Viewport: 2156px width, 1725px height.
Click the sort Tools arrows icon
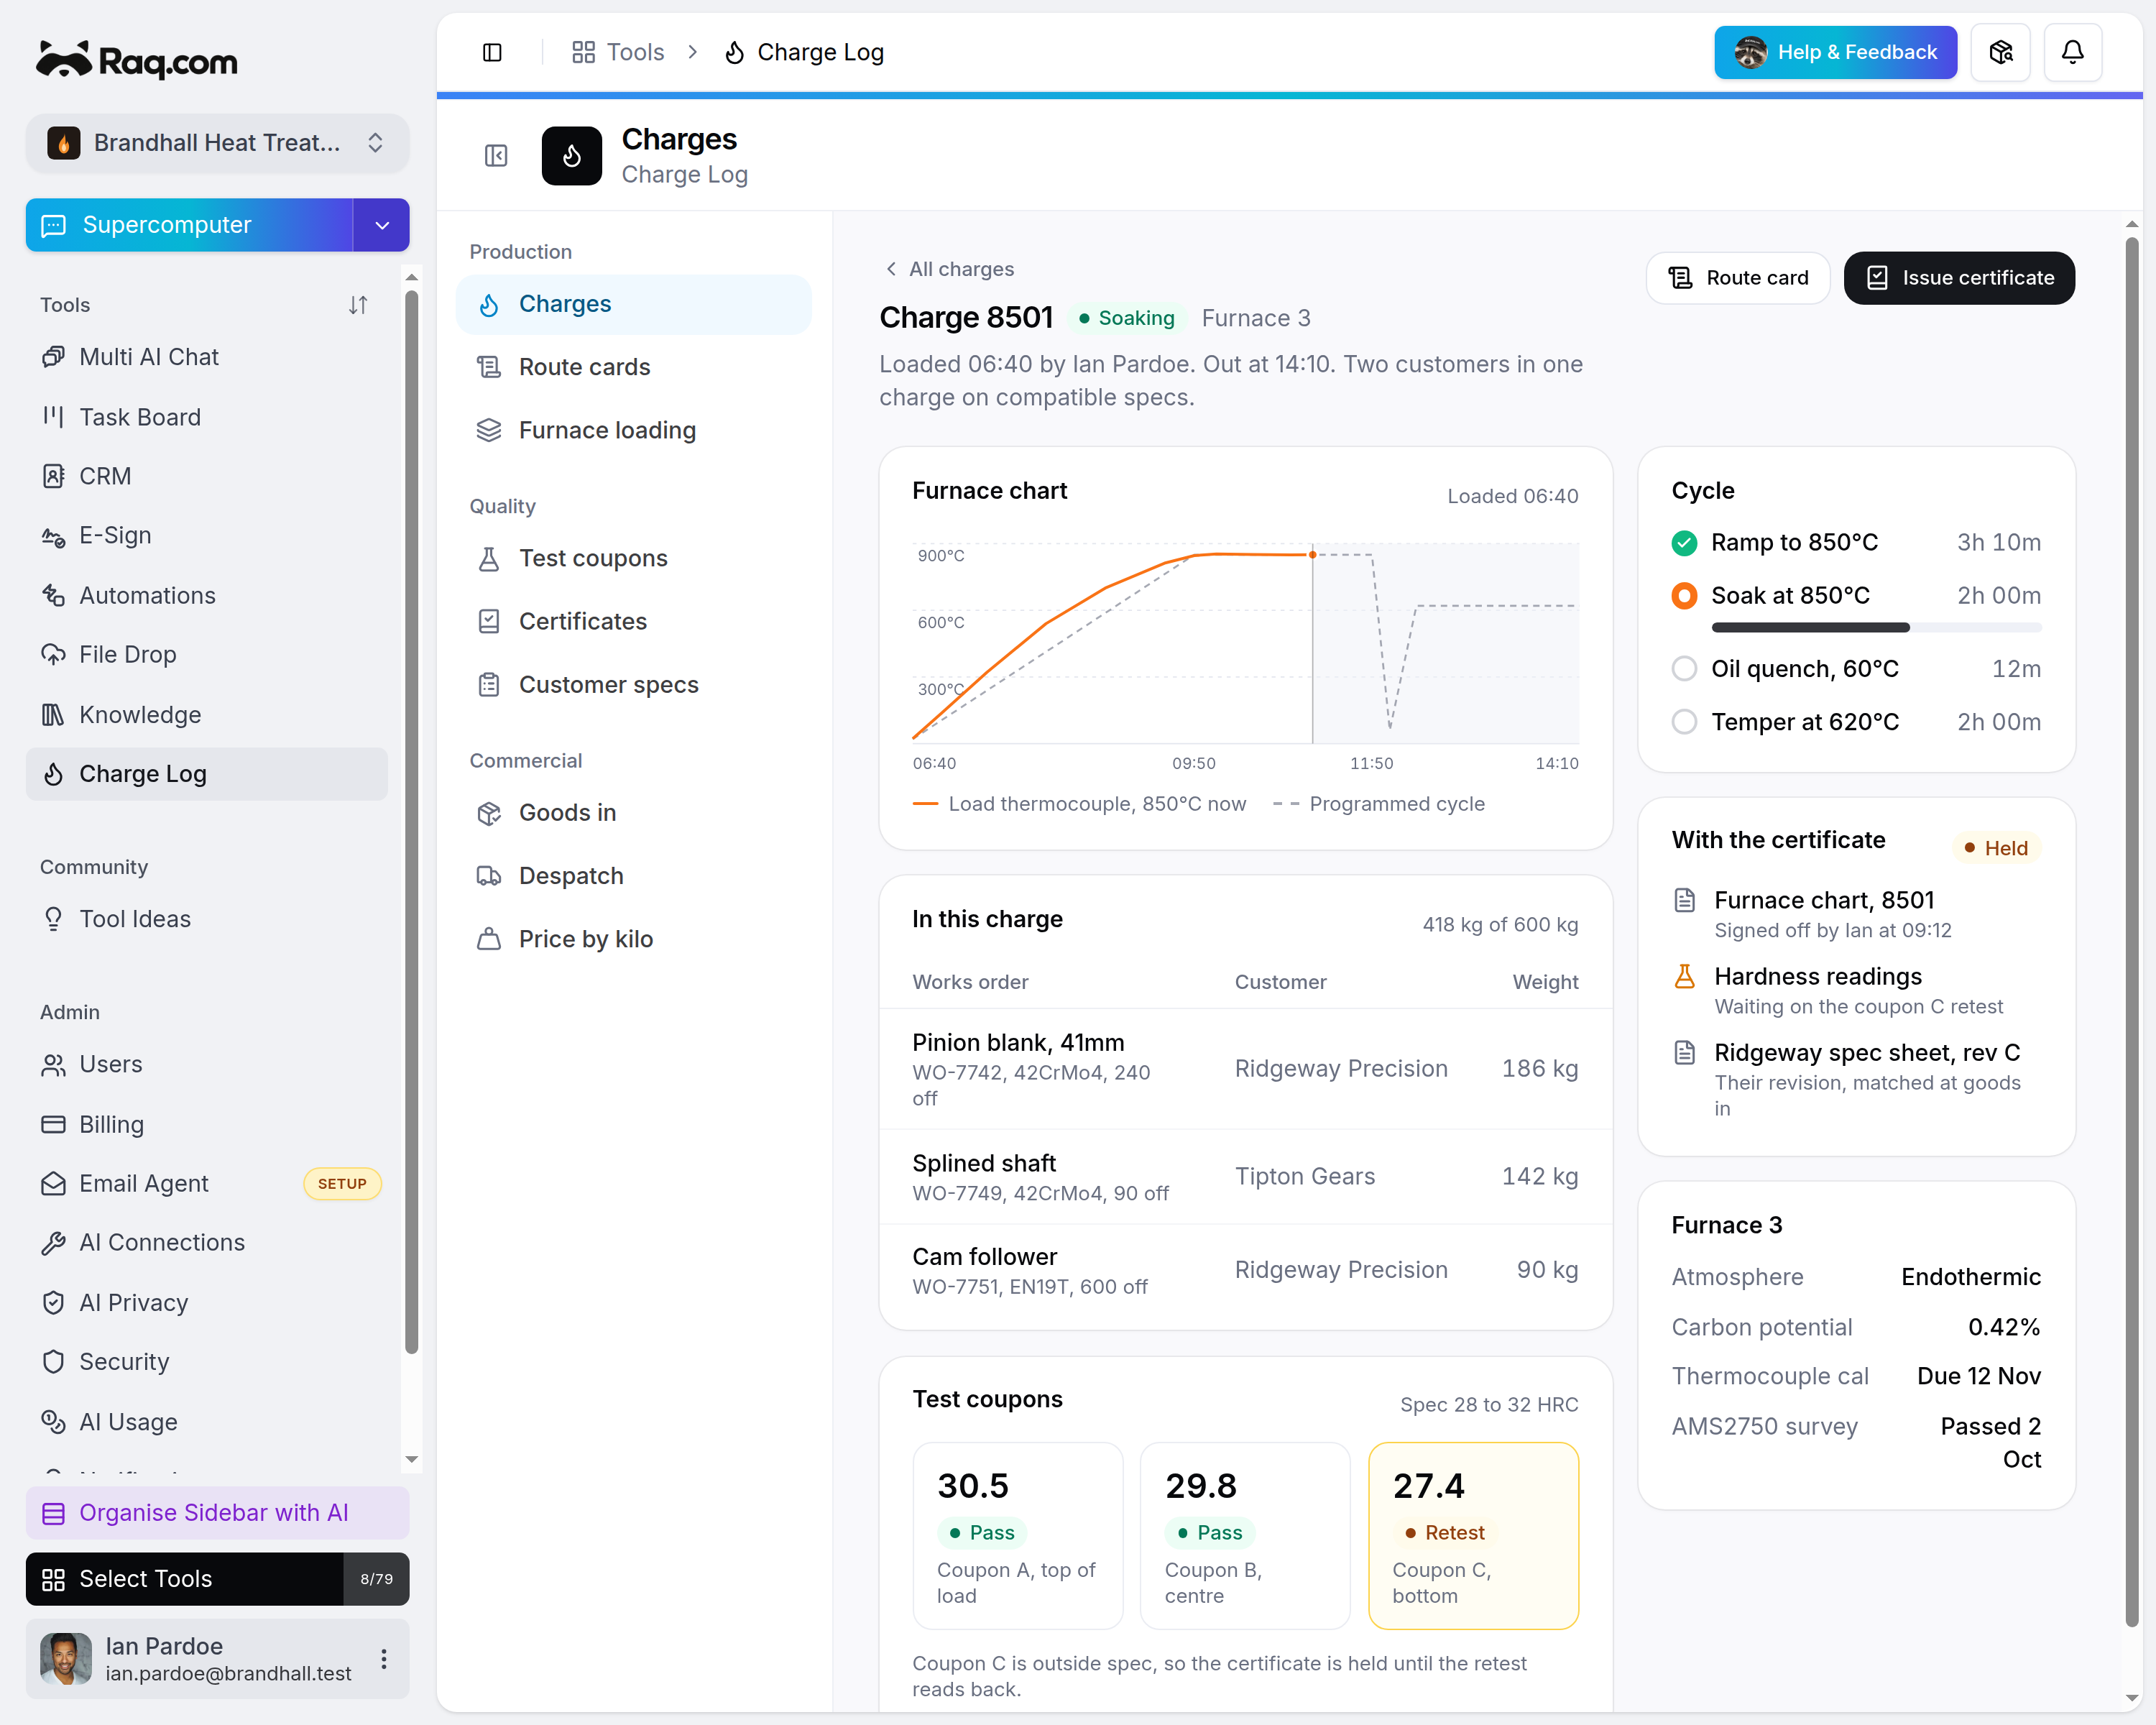[x=358, y=305]
